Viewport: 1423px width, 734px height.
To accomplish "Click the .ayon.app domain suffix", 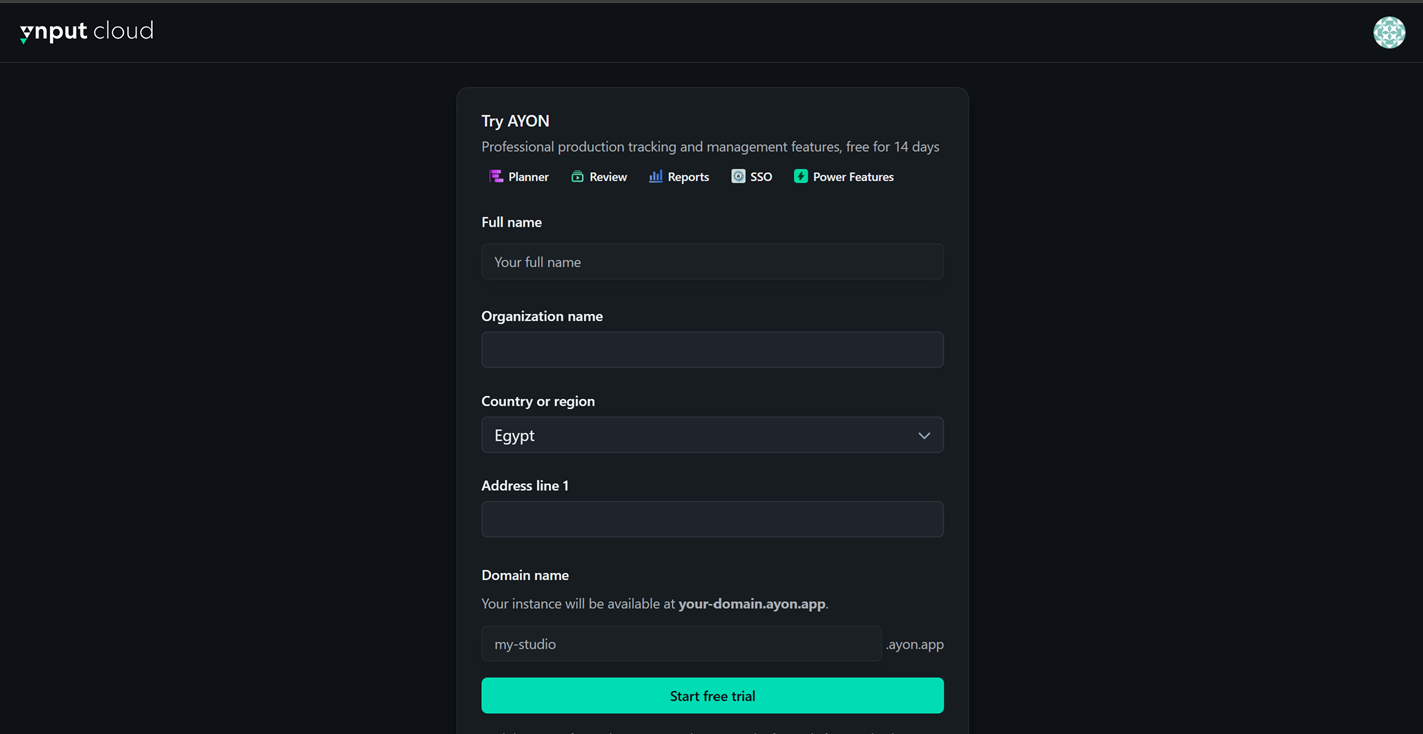I will (915, 644).
